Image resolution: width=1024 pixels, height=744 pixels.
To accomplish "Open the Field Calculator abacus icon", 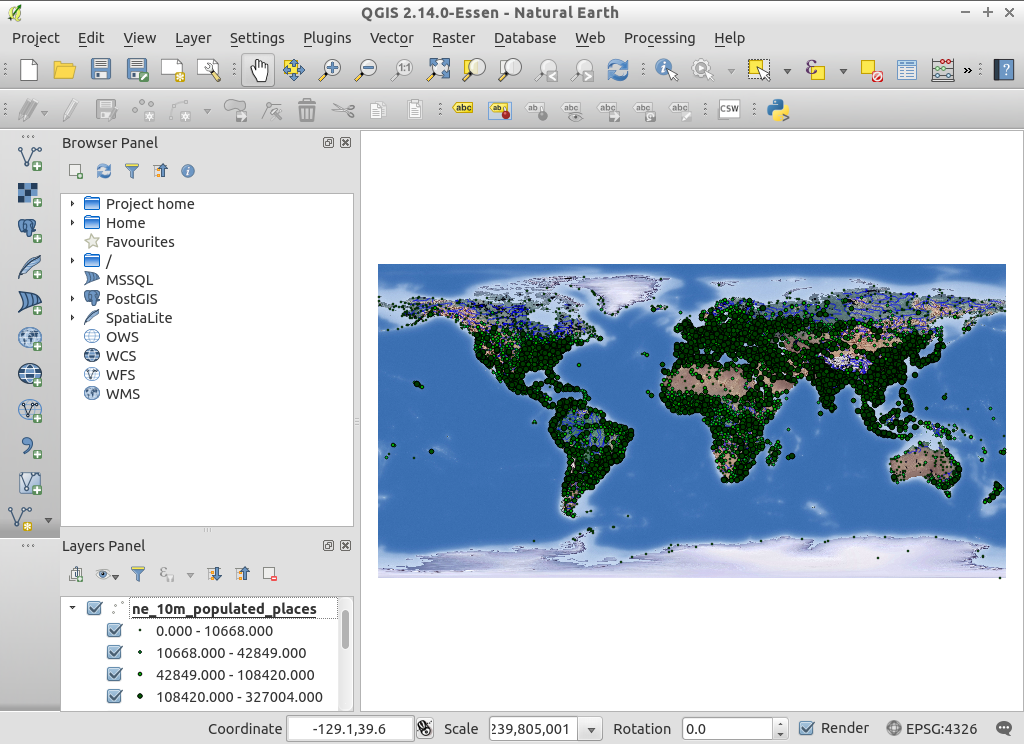I will tap(943, 70).
